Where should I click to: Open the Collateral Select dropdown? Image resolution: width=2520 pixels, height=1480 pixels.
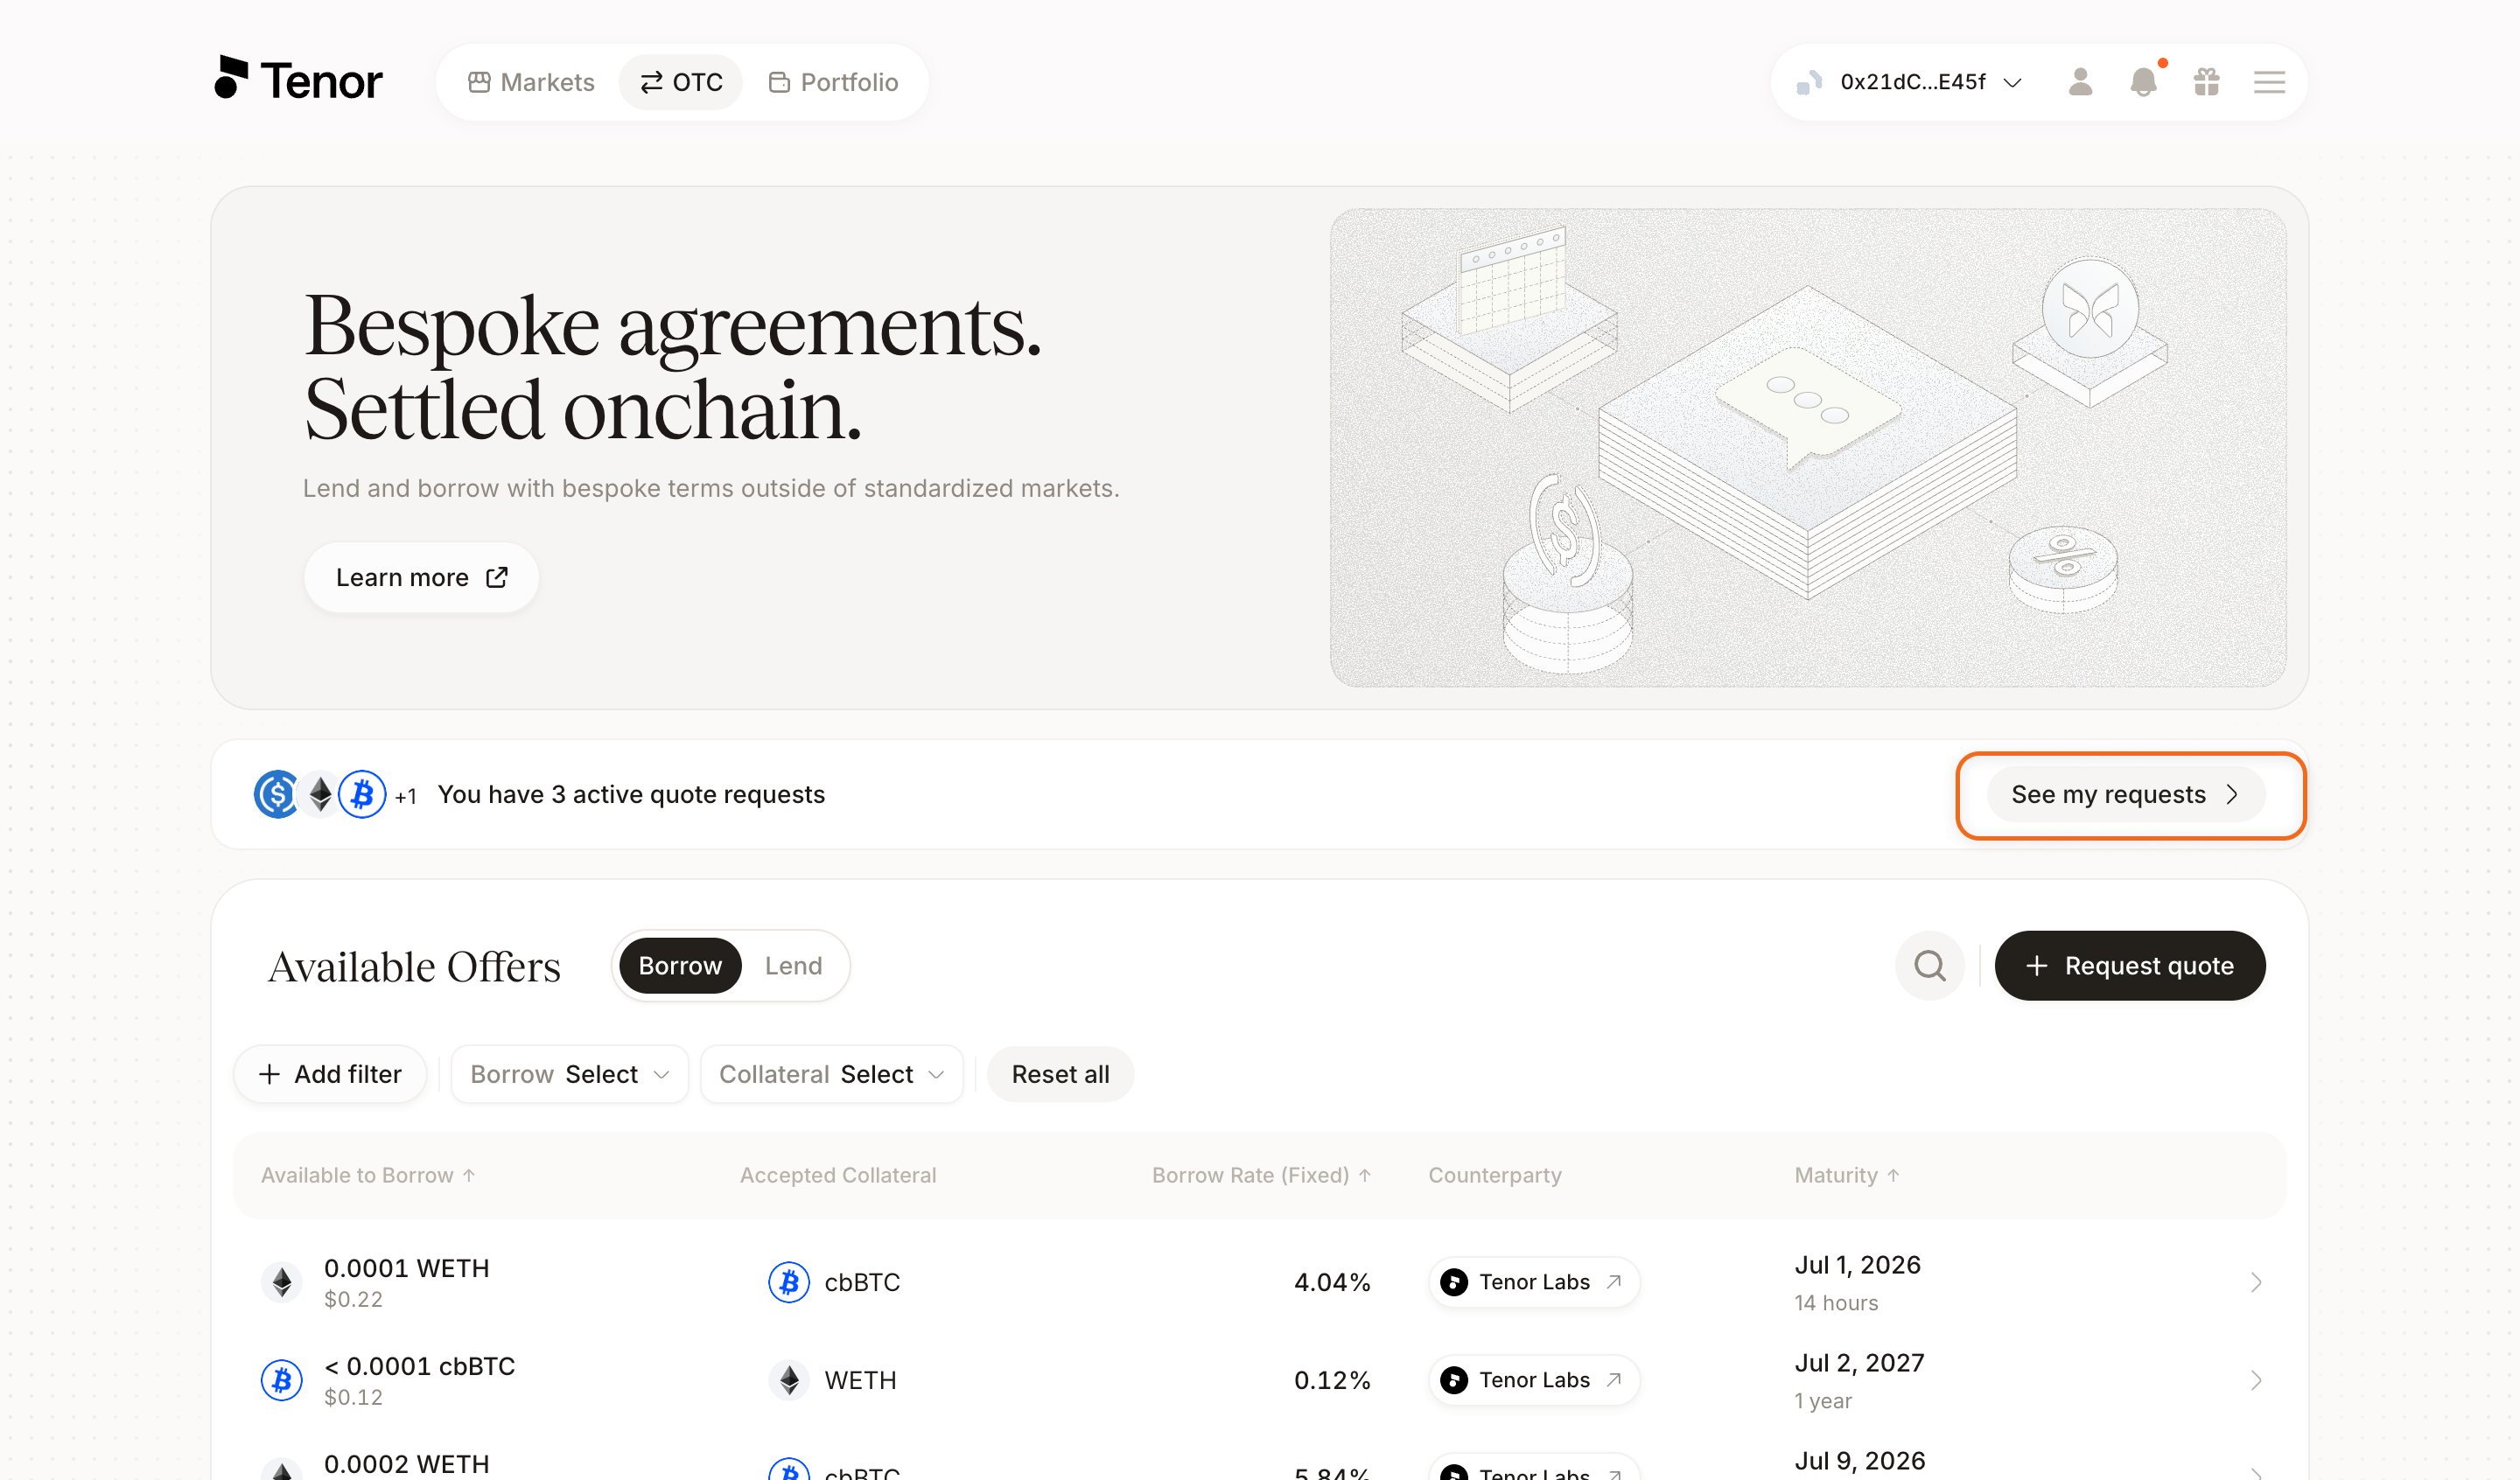coord(831,1074)
